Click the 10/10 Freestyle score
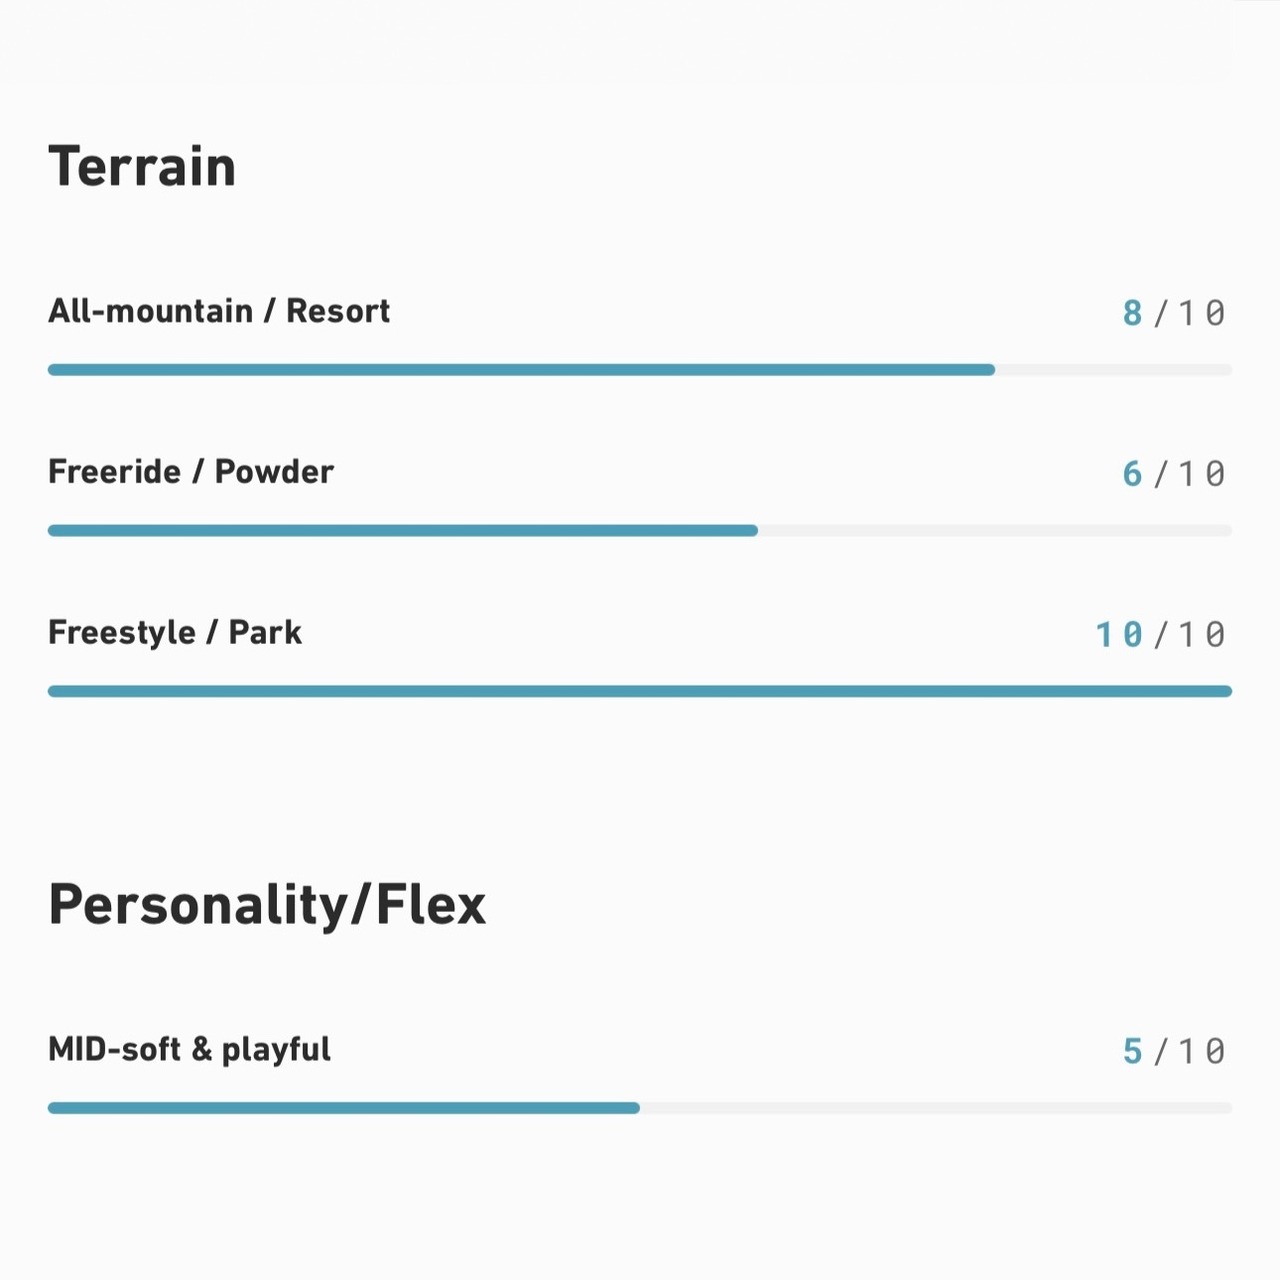Viewport: 1280px width, 1280px height. pyautogui.click(x=1161, y=635)
